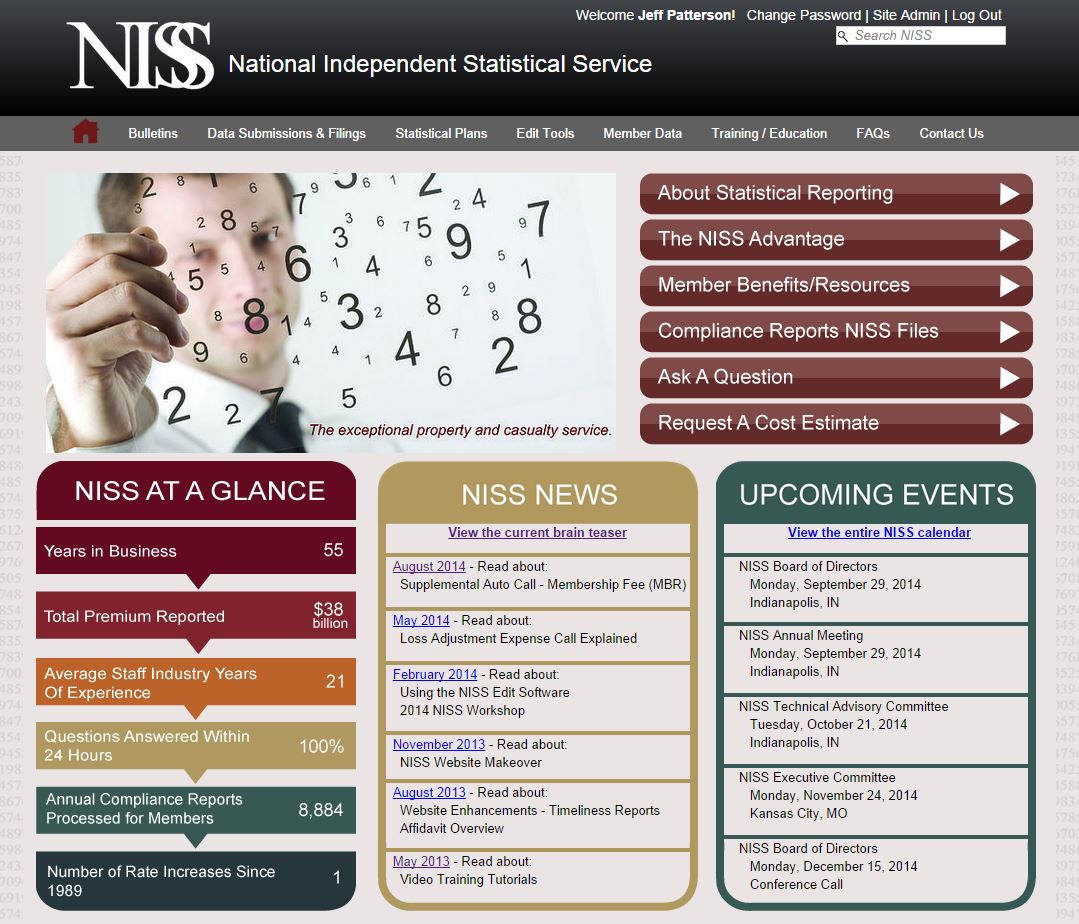This screenshot has width=1079, height=924.
Task: Click the magnifying glass search icon
Action: 844,36
